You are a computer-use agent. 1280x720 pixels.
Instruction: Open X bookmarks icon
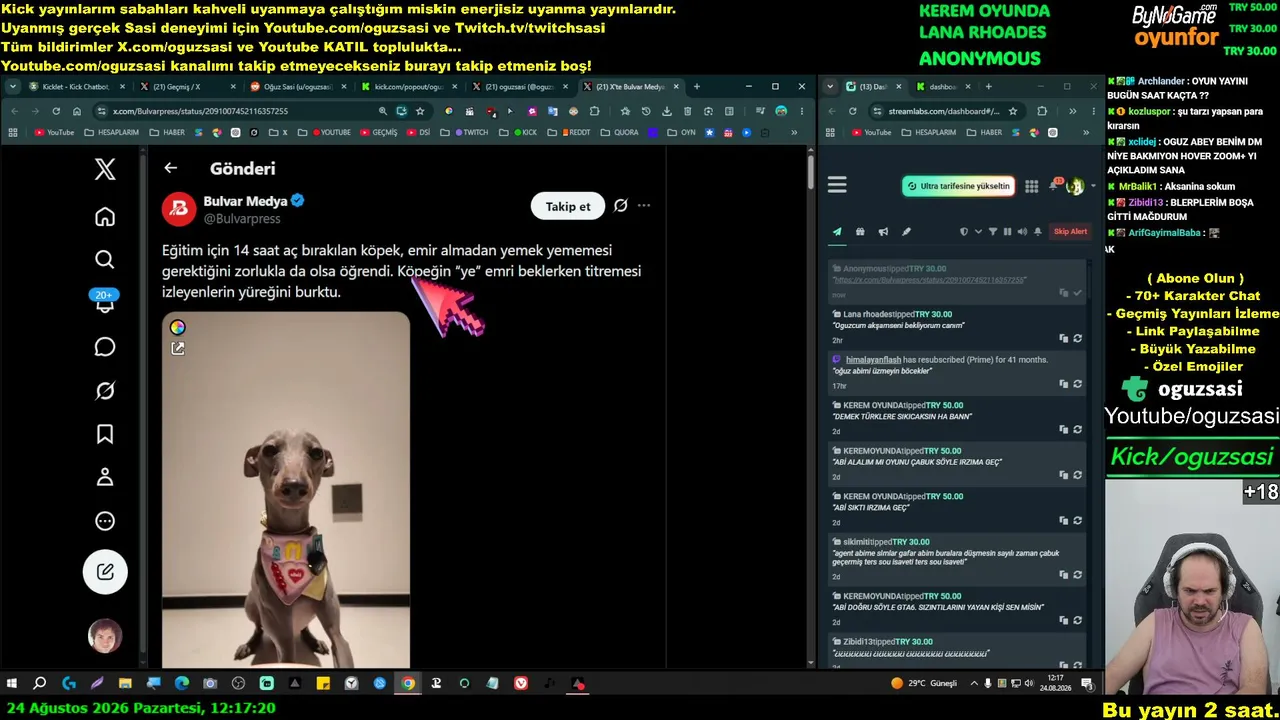coord(105,434)
